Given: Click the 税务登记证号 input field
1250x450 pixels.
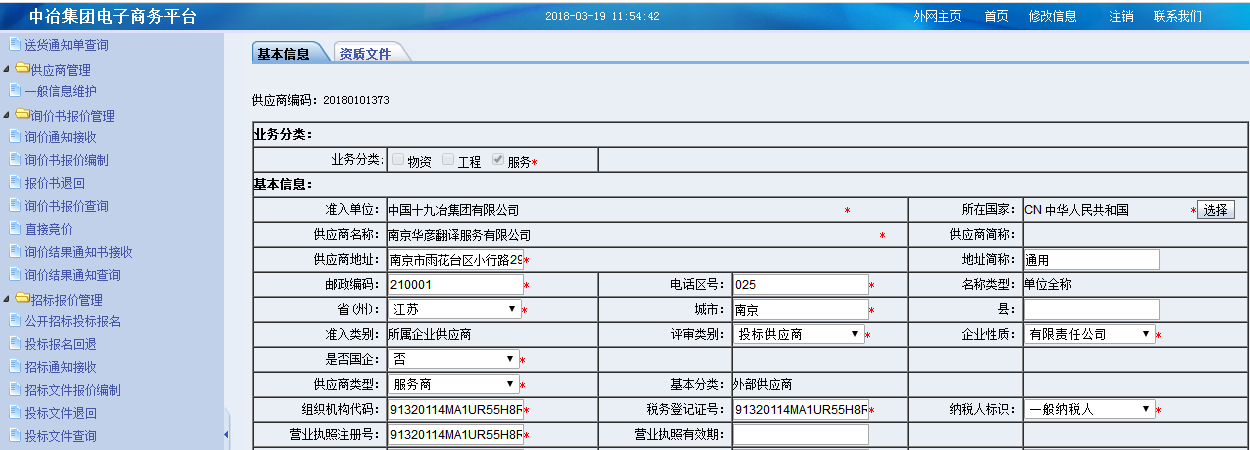Looking at the screenshot, I should [800, 409].
